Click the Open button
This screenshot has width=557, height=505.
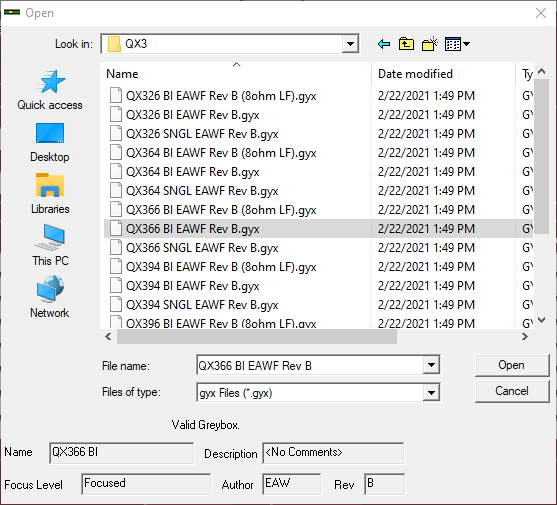click(x=512, y=365)
